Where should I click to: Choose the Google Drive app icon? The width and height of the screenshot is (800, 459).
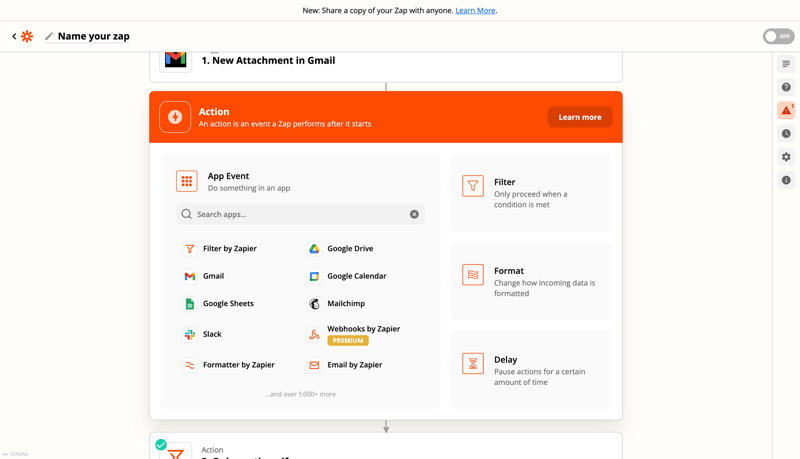pyautogui.click(x=314, y=248)
